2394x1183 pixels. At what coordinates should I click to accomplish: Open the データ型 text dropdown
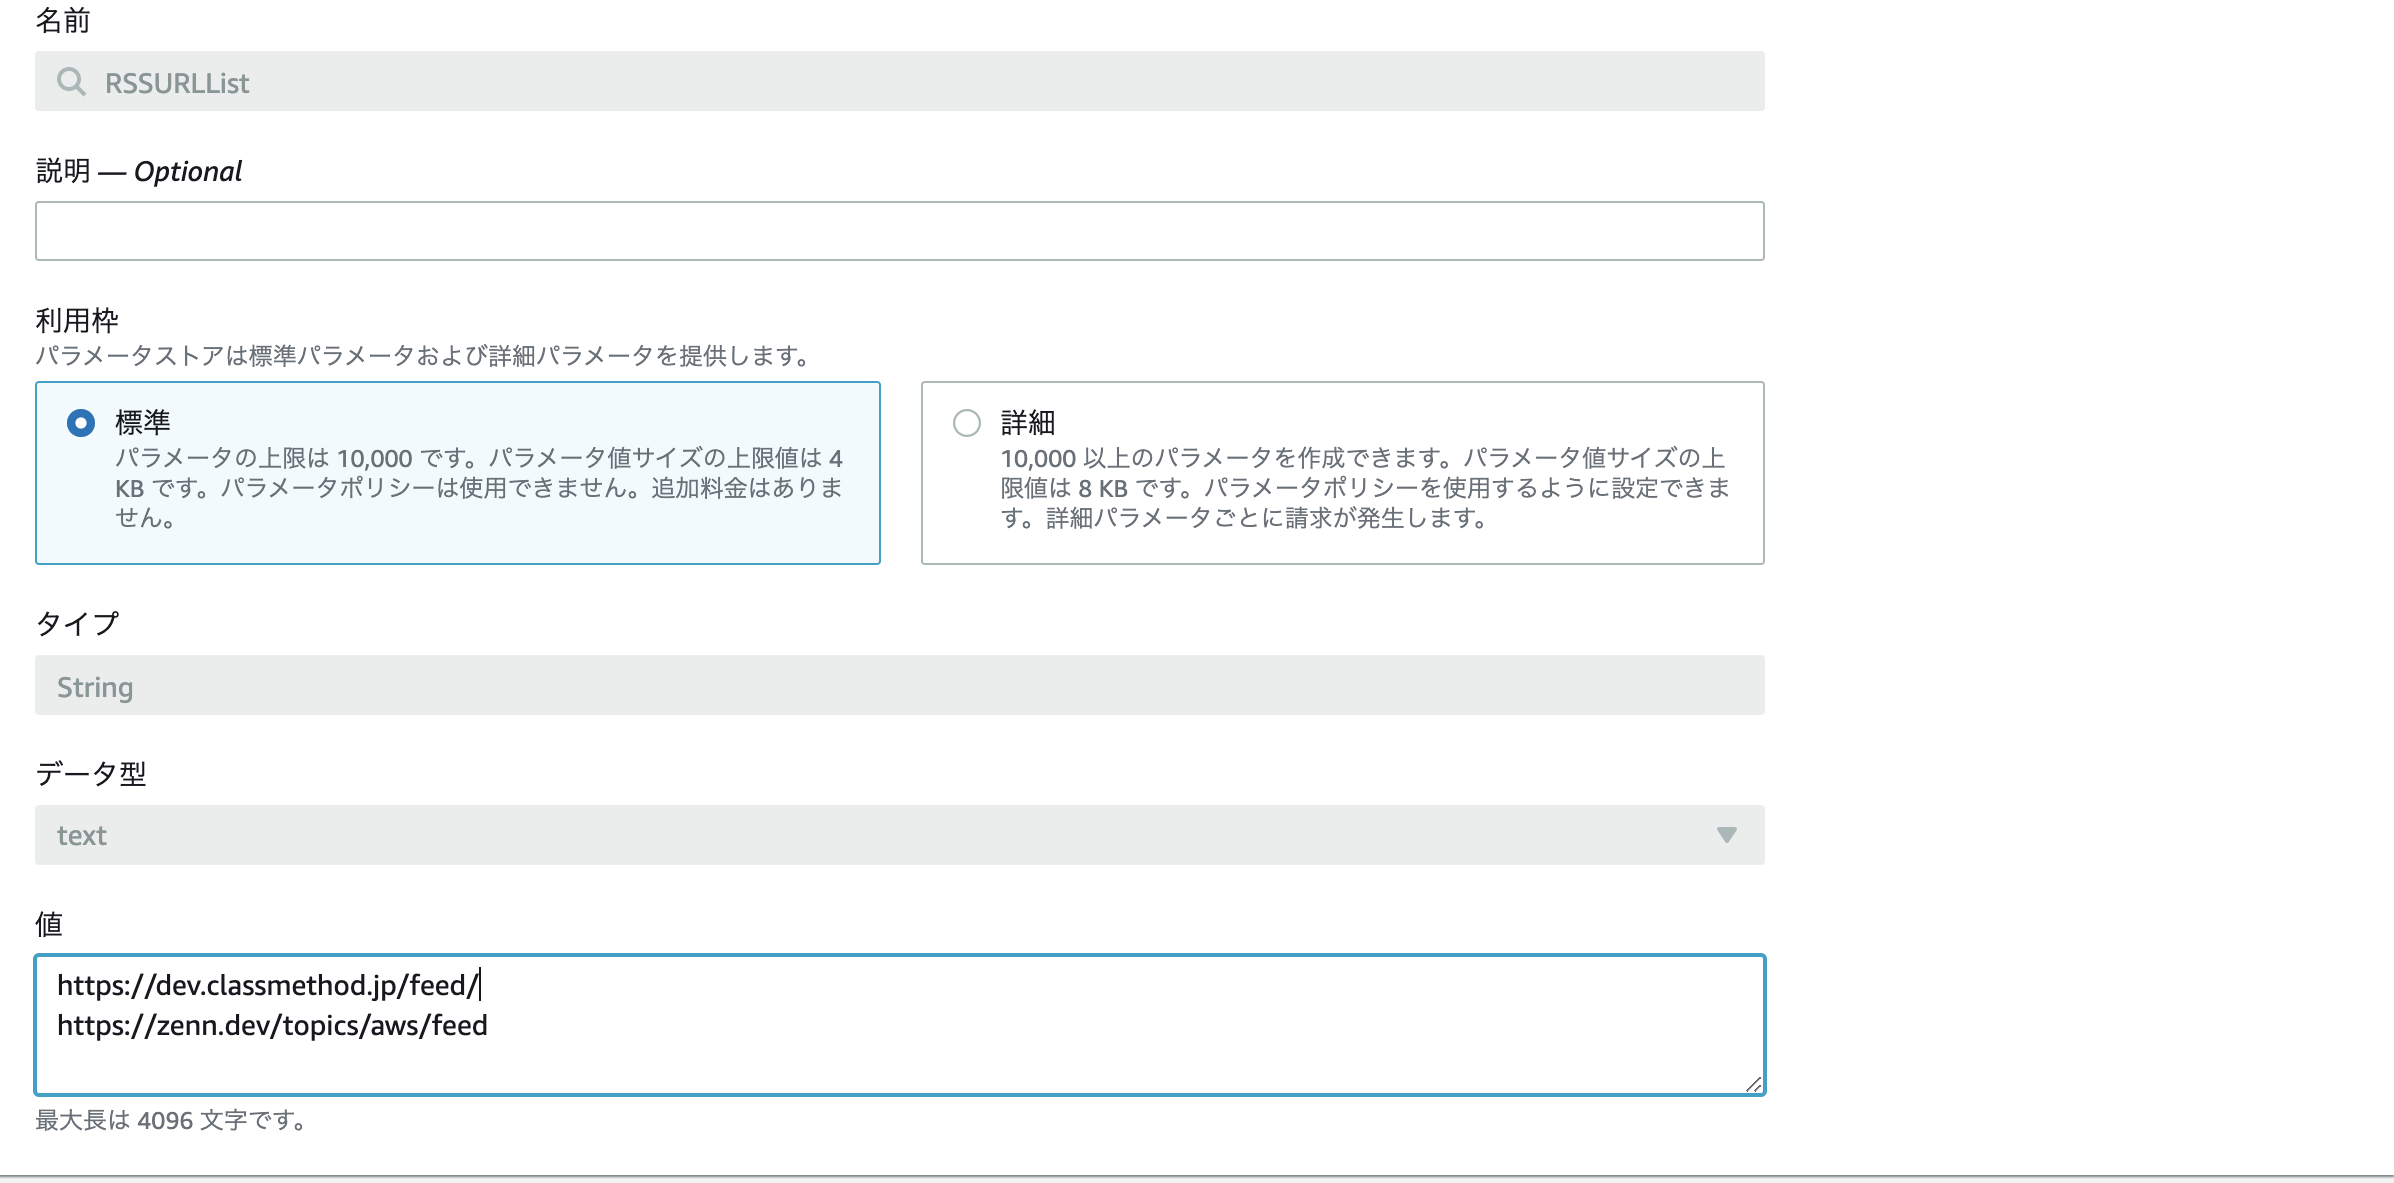(880, 835)
